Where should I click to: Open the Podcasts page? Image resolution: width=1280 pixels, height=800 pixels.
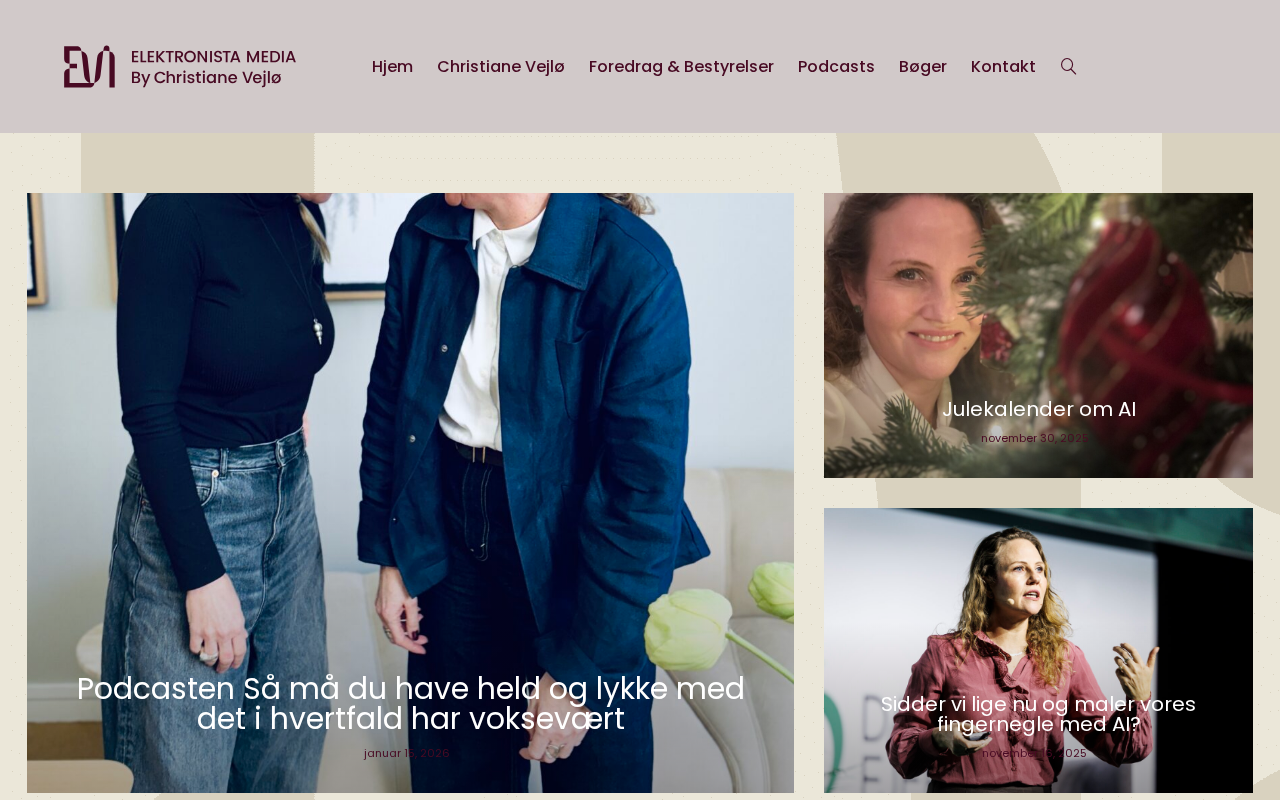tap(836, 67)
